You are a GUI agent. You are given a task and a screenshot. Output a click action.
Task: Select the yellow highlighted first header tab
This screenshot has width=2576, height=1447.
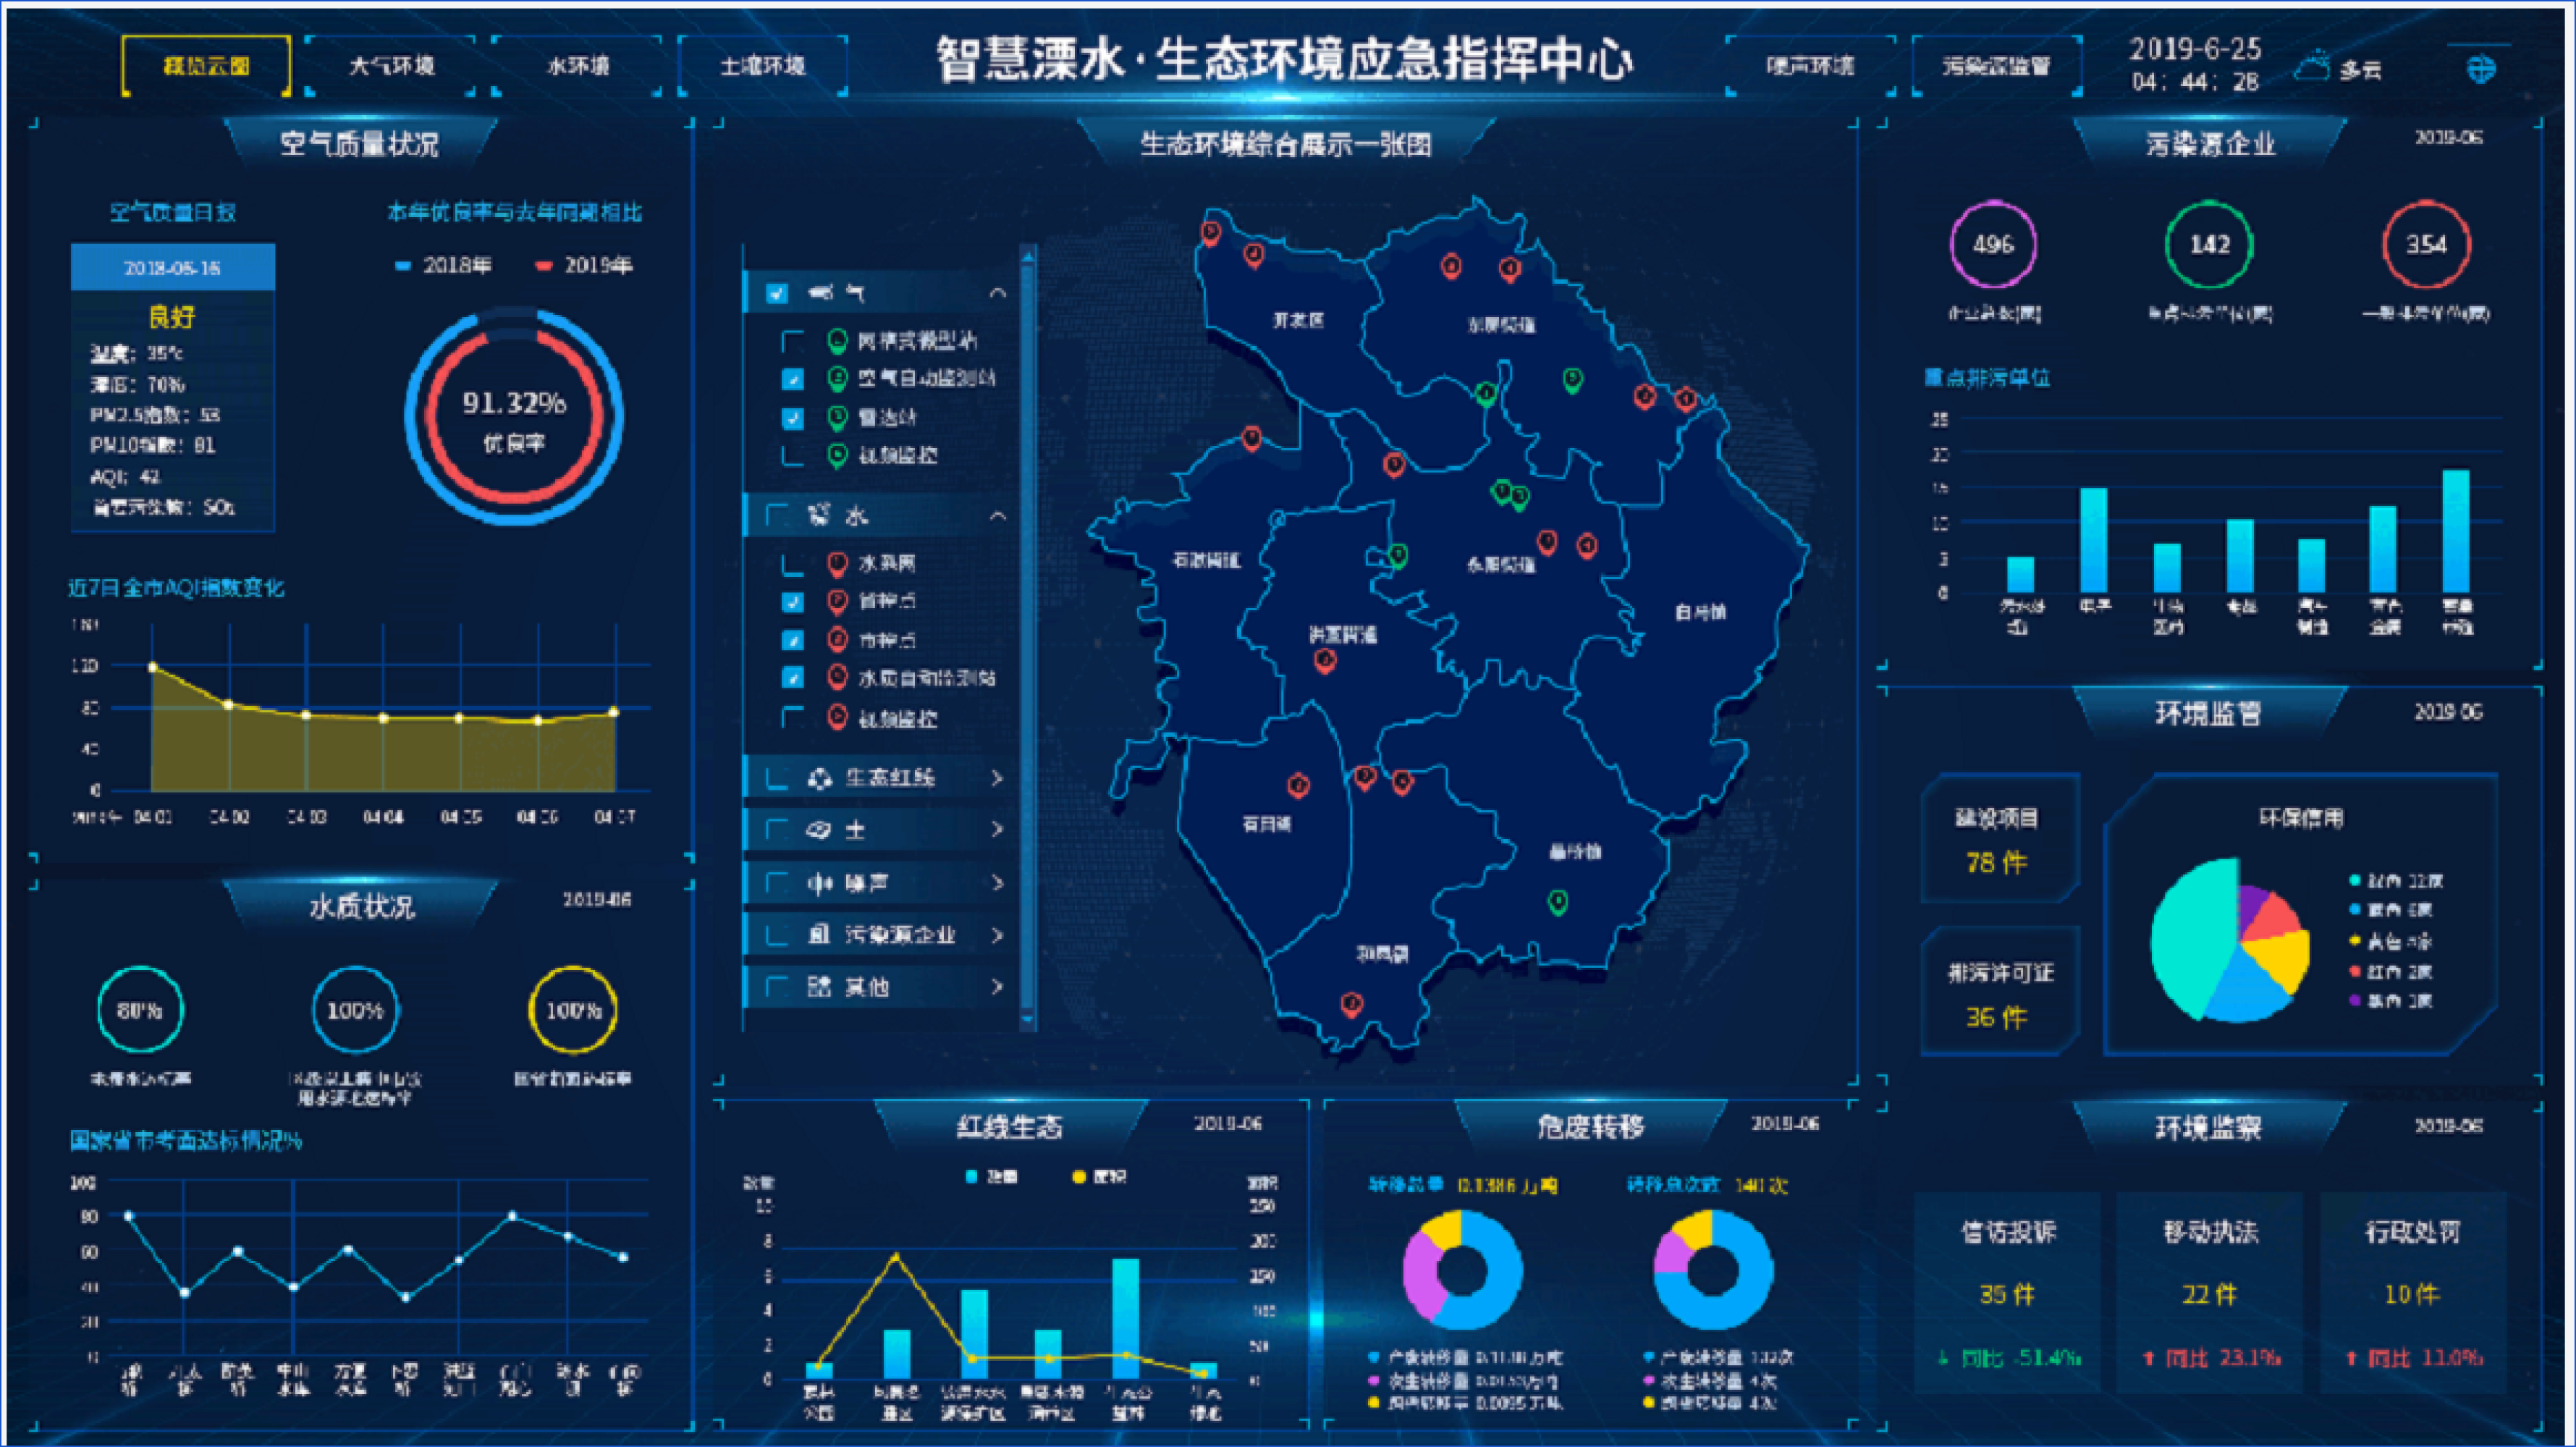pyautogui.click(x=206, y=66)
